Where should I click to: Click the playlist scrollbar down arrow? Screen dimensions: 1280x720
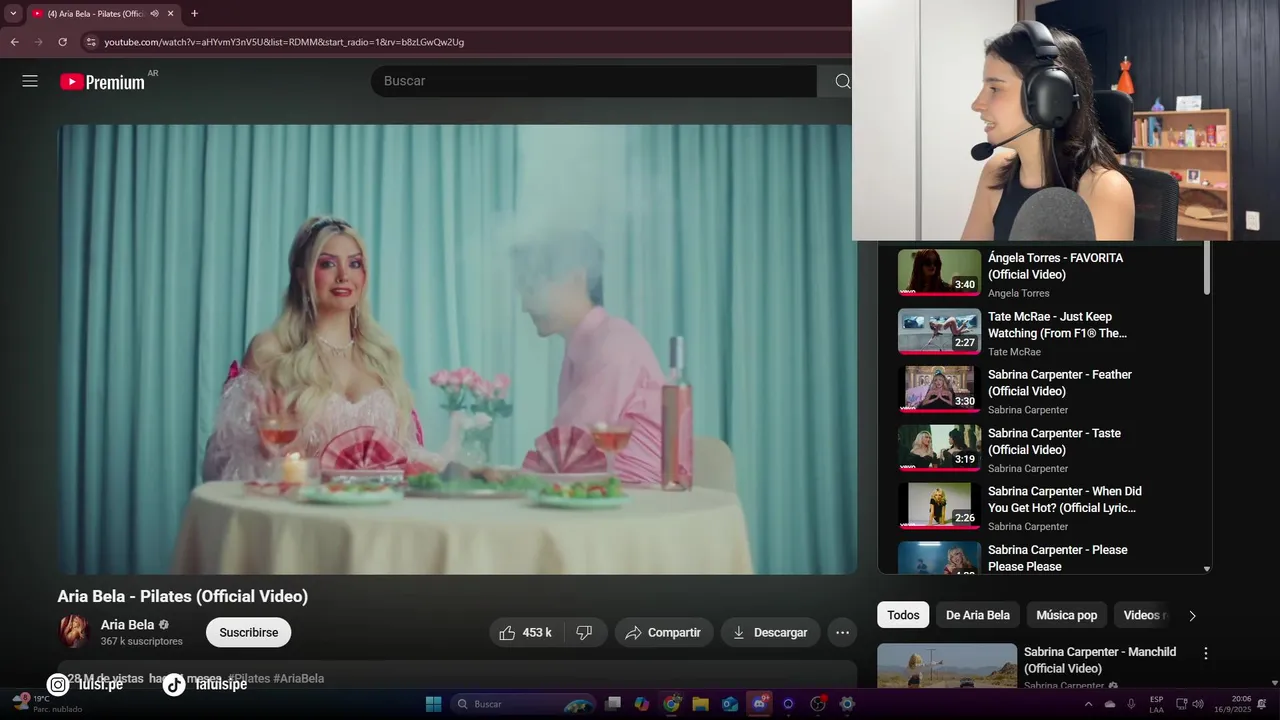coord(1207,568)
